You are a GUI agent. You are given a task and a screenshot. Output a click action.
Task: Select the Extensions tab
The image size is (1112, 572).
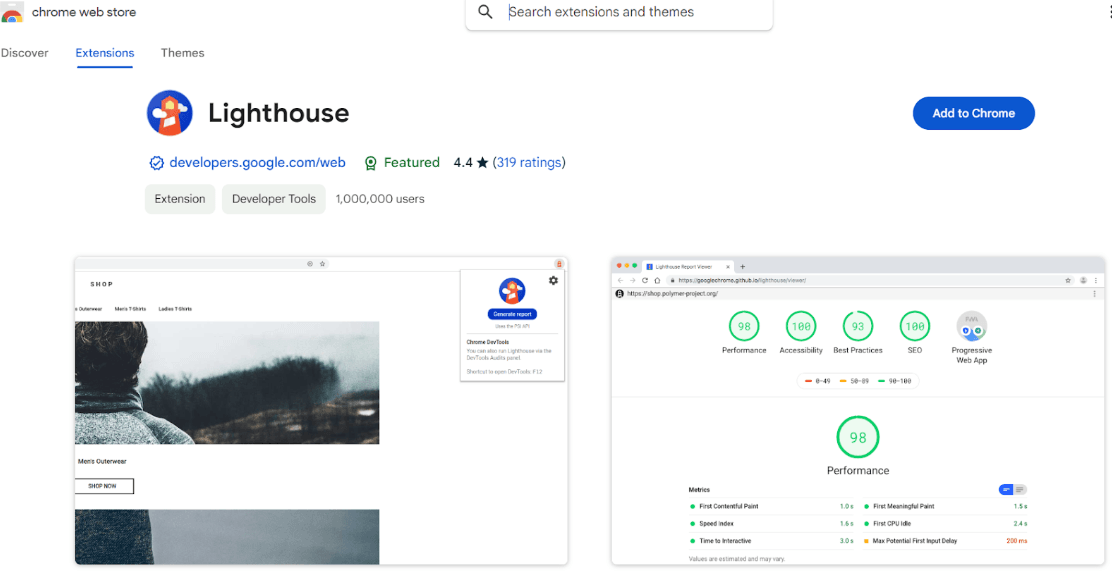105,53
